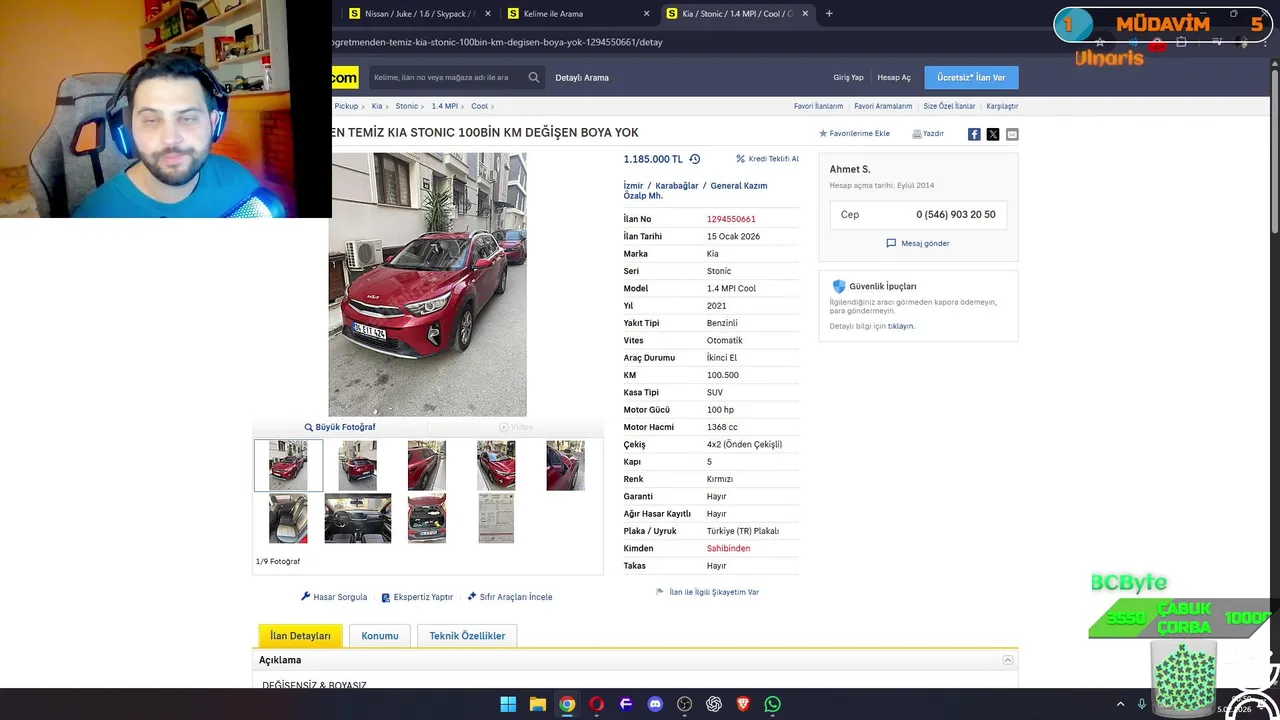Click Hasar Sorgula link
The image size is (1280, 720).
[334, 597]
